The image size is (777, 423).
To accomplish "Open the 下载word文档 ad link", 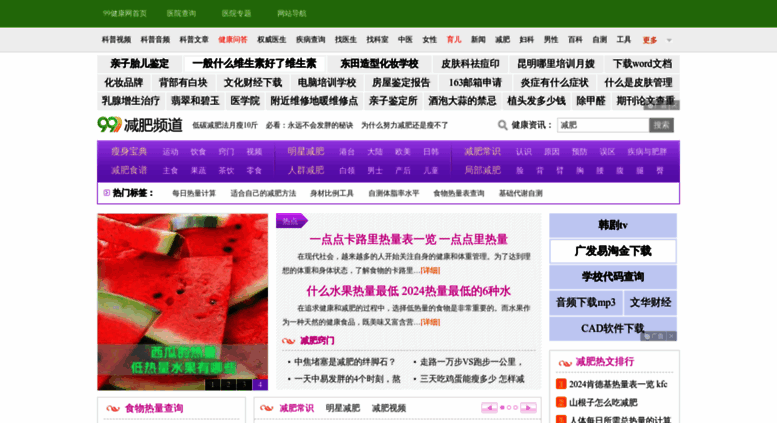I will tap(642, 64).
